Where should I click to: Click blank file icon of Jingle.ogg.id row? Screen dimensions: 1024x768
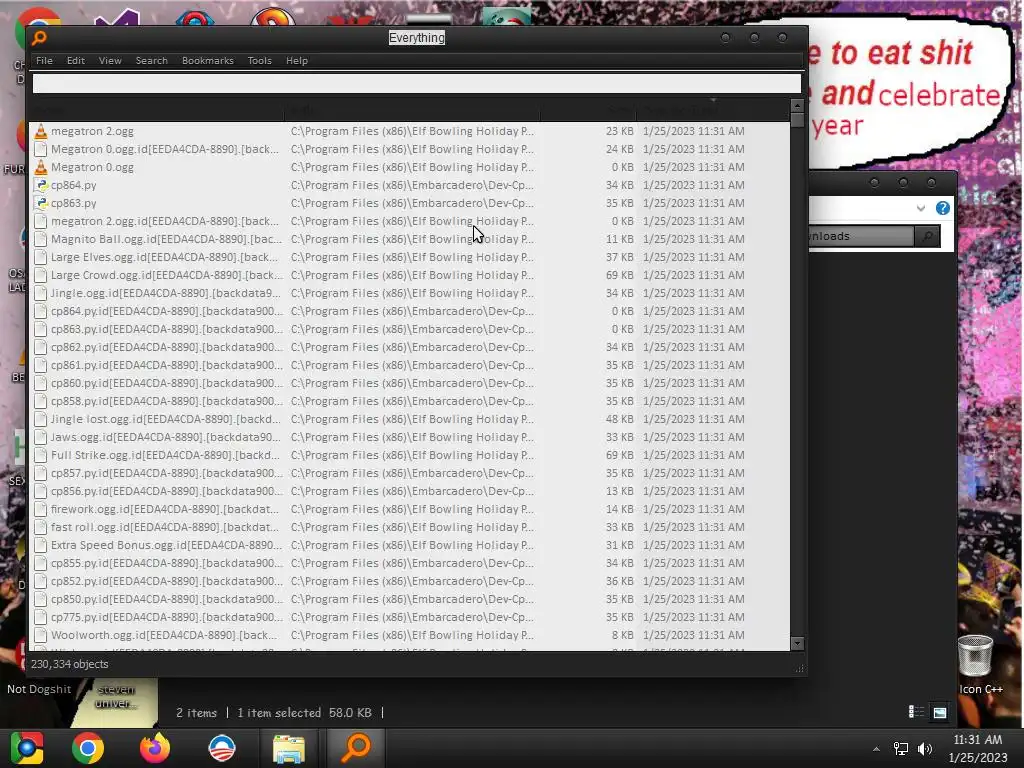click(40, 293)
